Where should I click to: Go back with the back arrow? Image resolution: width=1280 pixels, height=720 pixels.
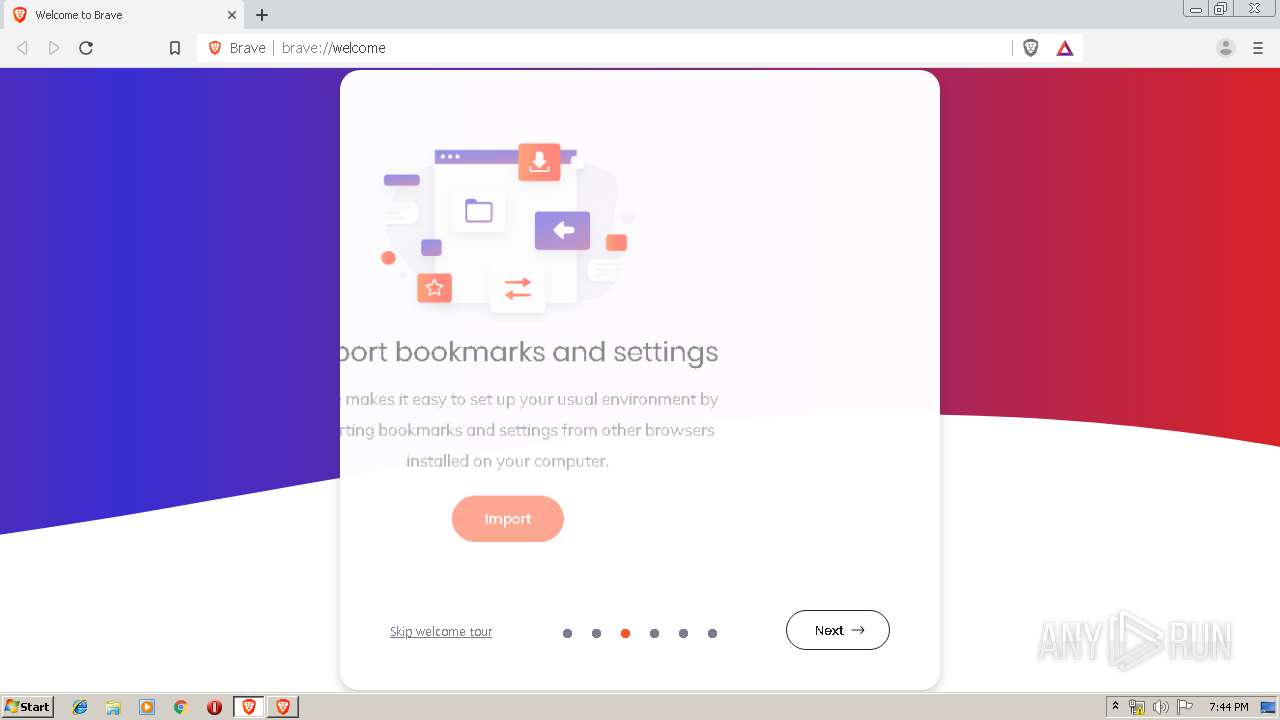point(22,48)
